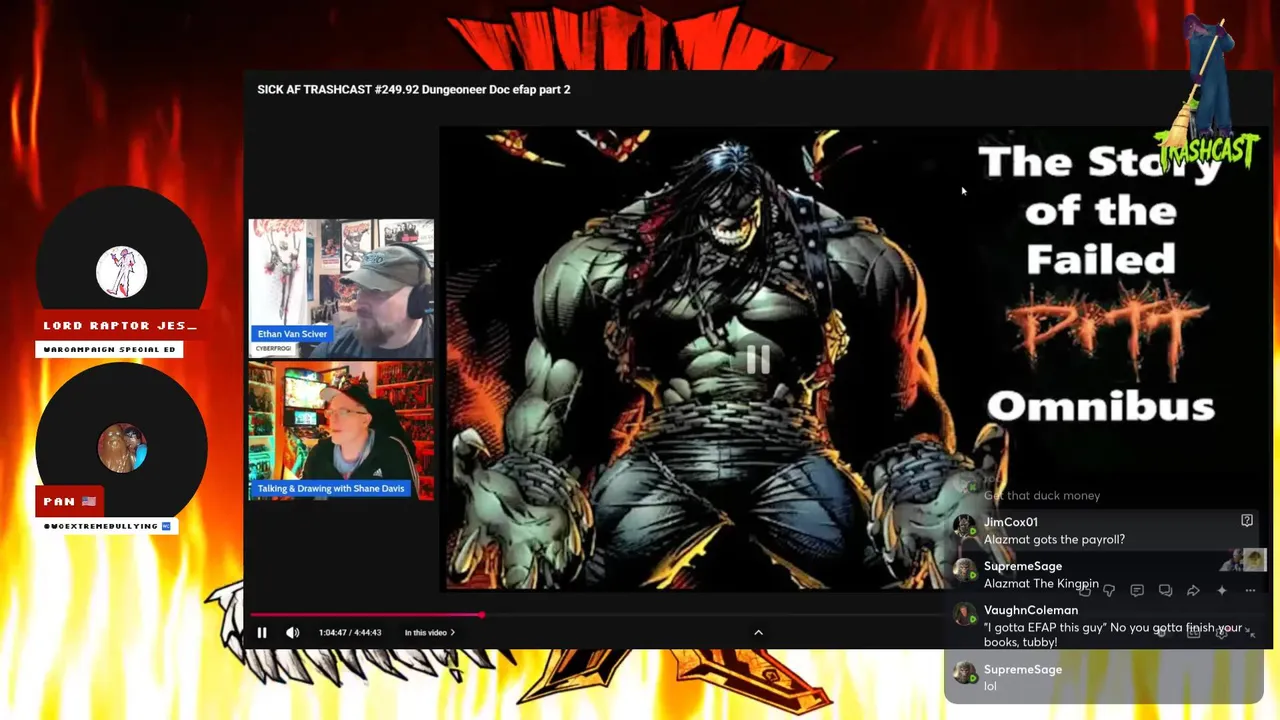Click Lord Raptor Jes's round avatar

click(122, 271)
